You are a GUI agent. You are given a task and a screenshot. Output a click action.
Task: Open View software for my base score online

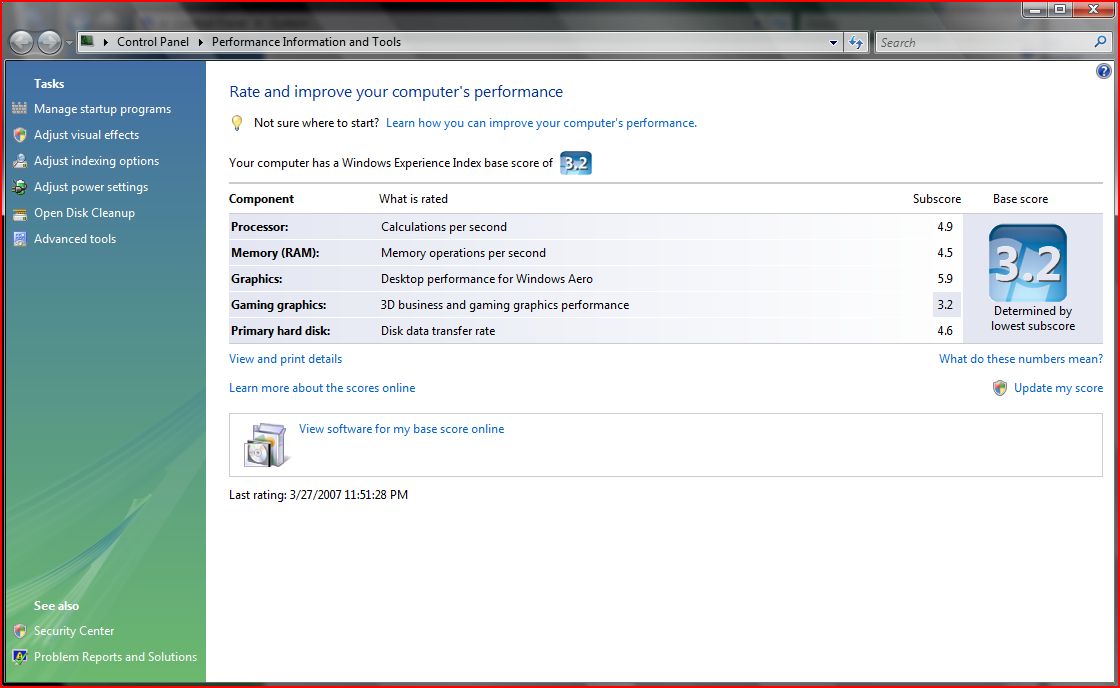click(401, 429)
